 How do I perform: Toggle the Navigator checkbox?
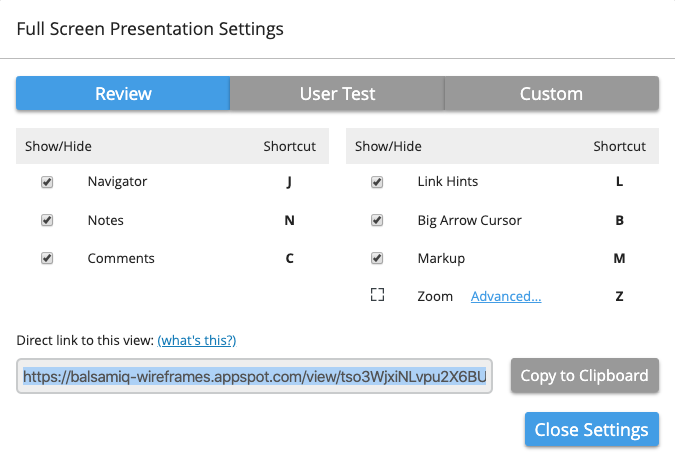tap(47, 182)
